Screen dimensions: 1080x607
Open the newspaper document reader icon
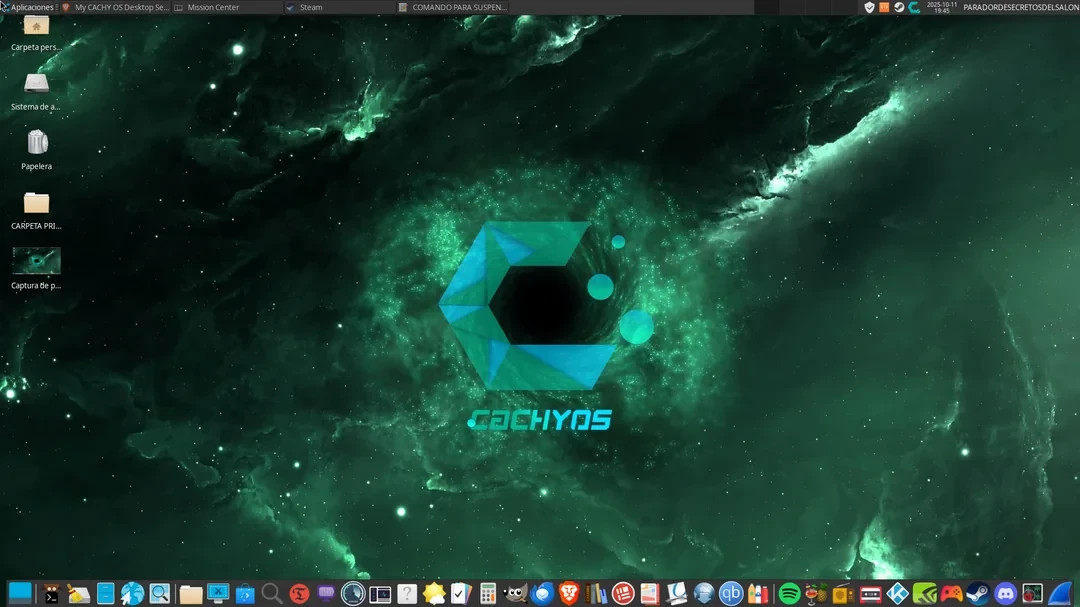[x=650, y=593]
